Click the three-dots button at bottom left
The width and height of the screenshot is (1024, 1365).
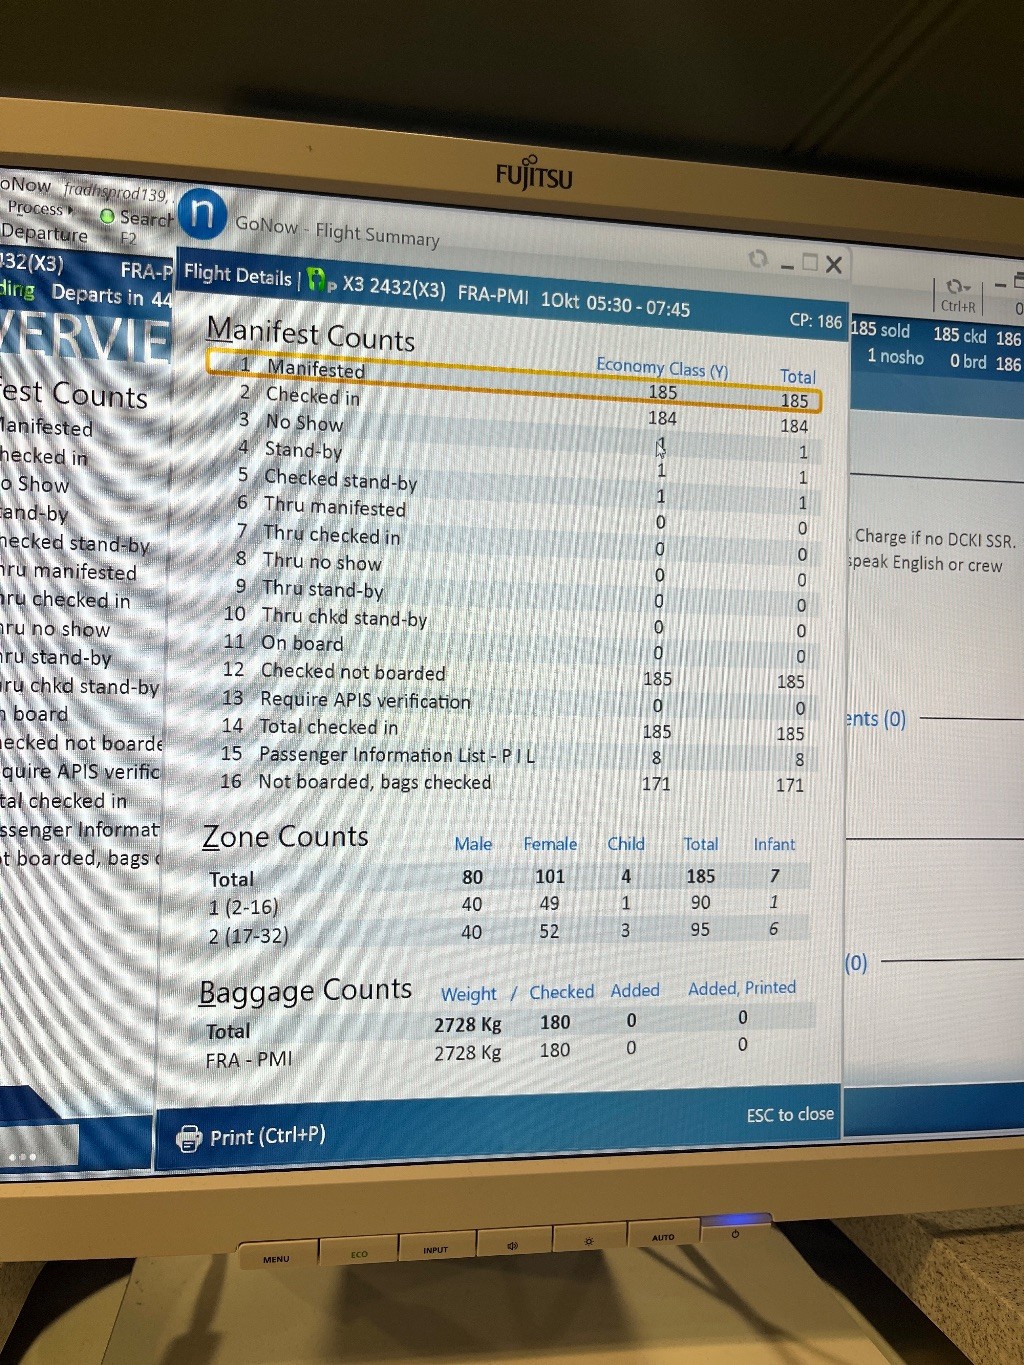click(23, 1156)
